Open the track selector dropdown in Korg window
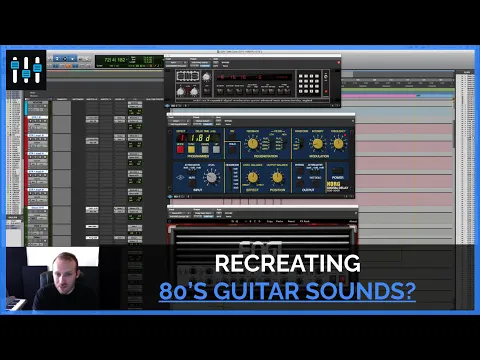Screen dimensions: 480x360 tap(179, 121)
